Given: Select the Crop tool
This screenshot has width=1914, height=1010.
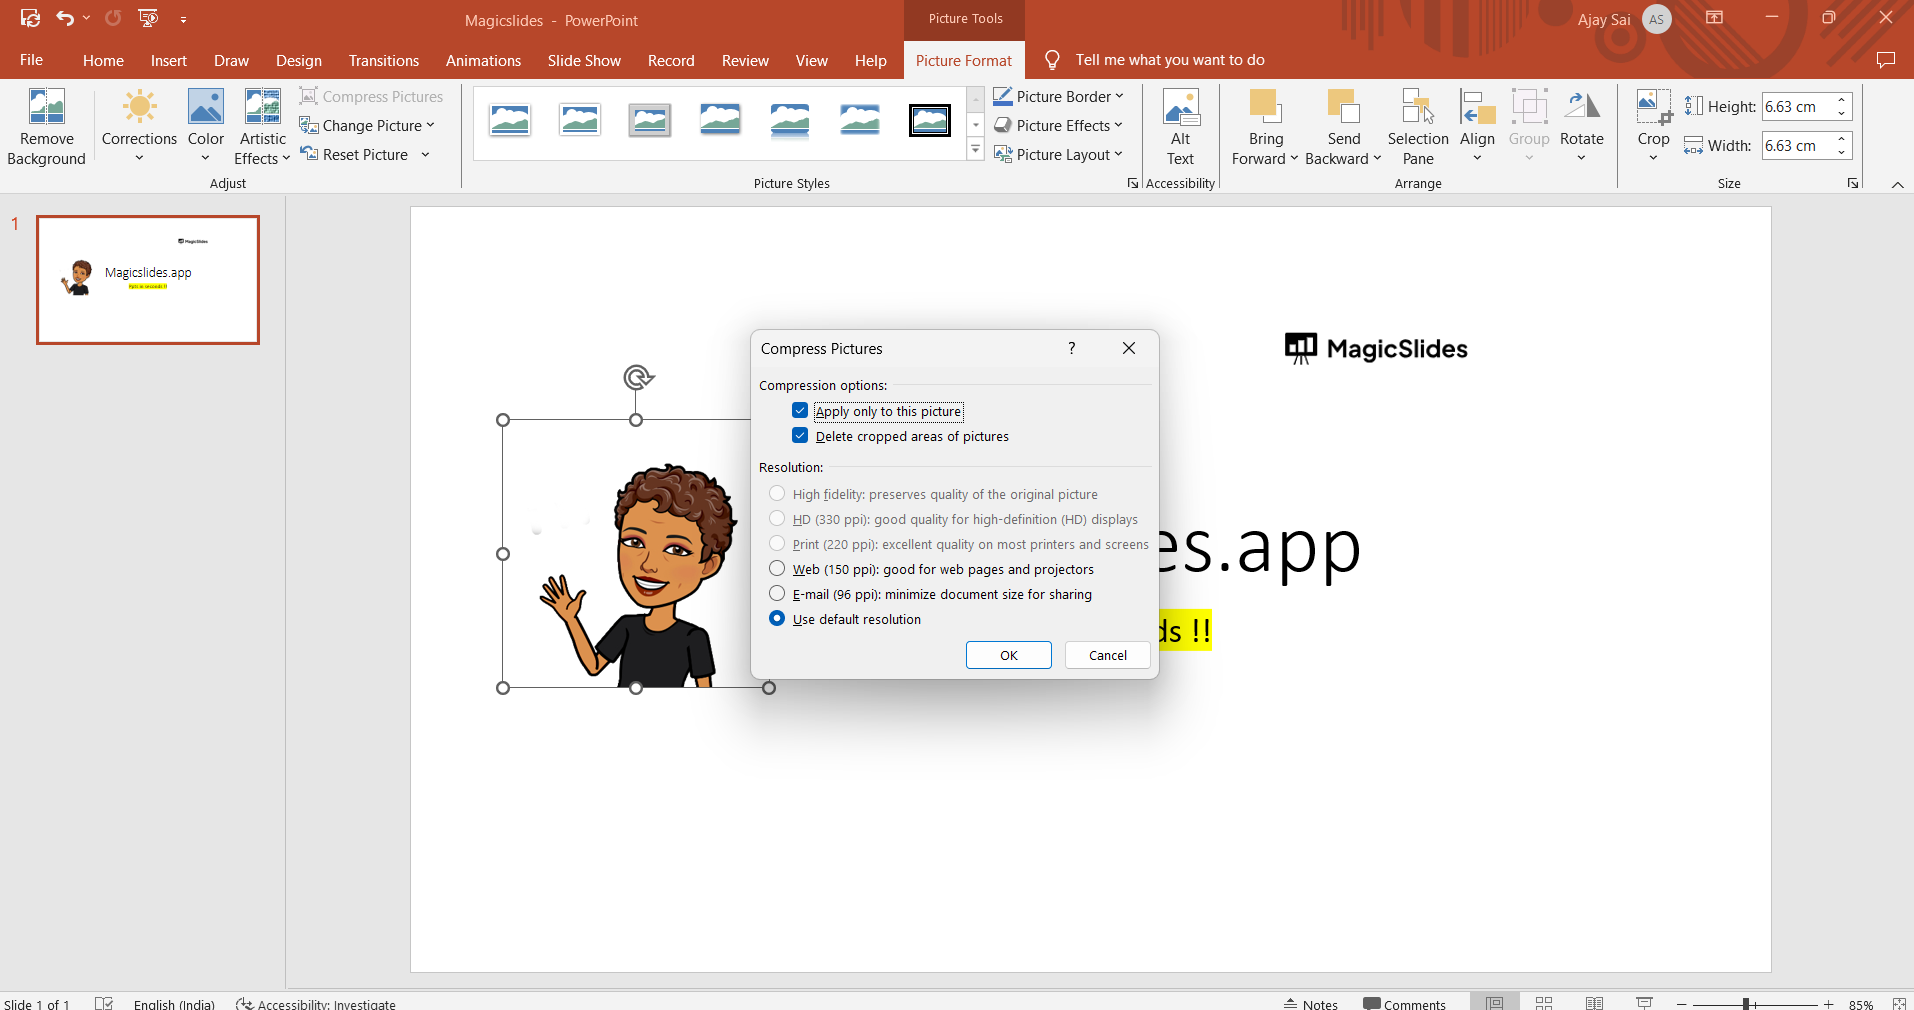Looking at the screenshot, I should point(1653,108).
